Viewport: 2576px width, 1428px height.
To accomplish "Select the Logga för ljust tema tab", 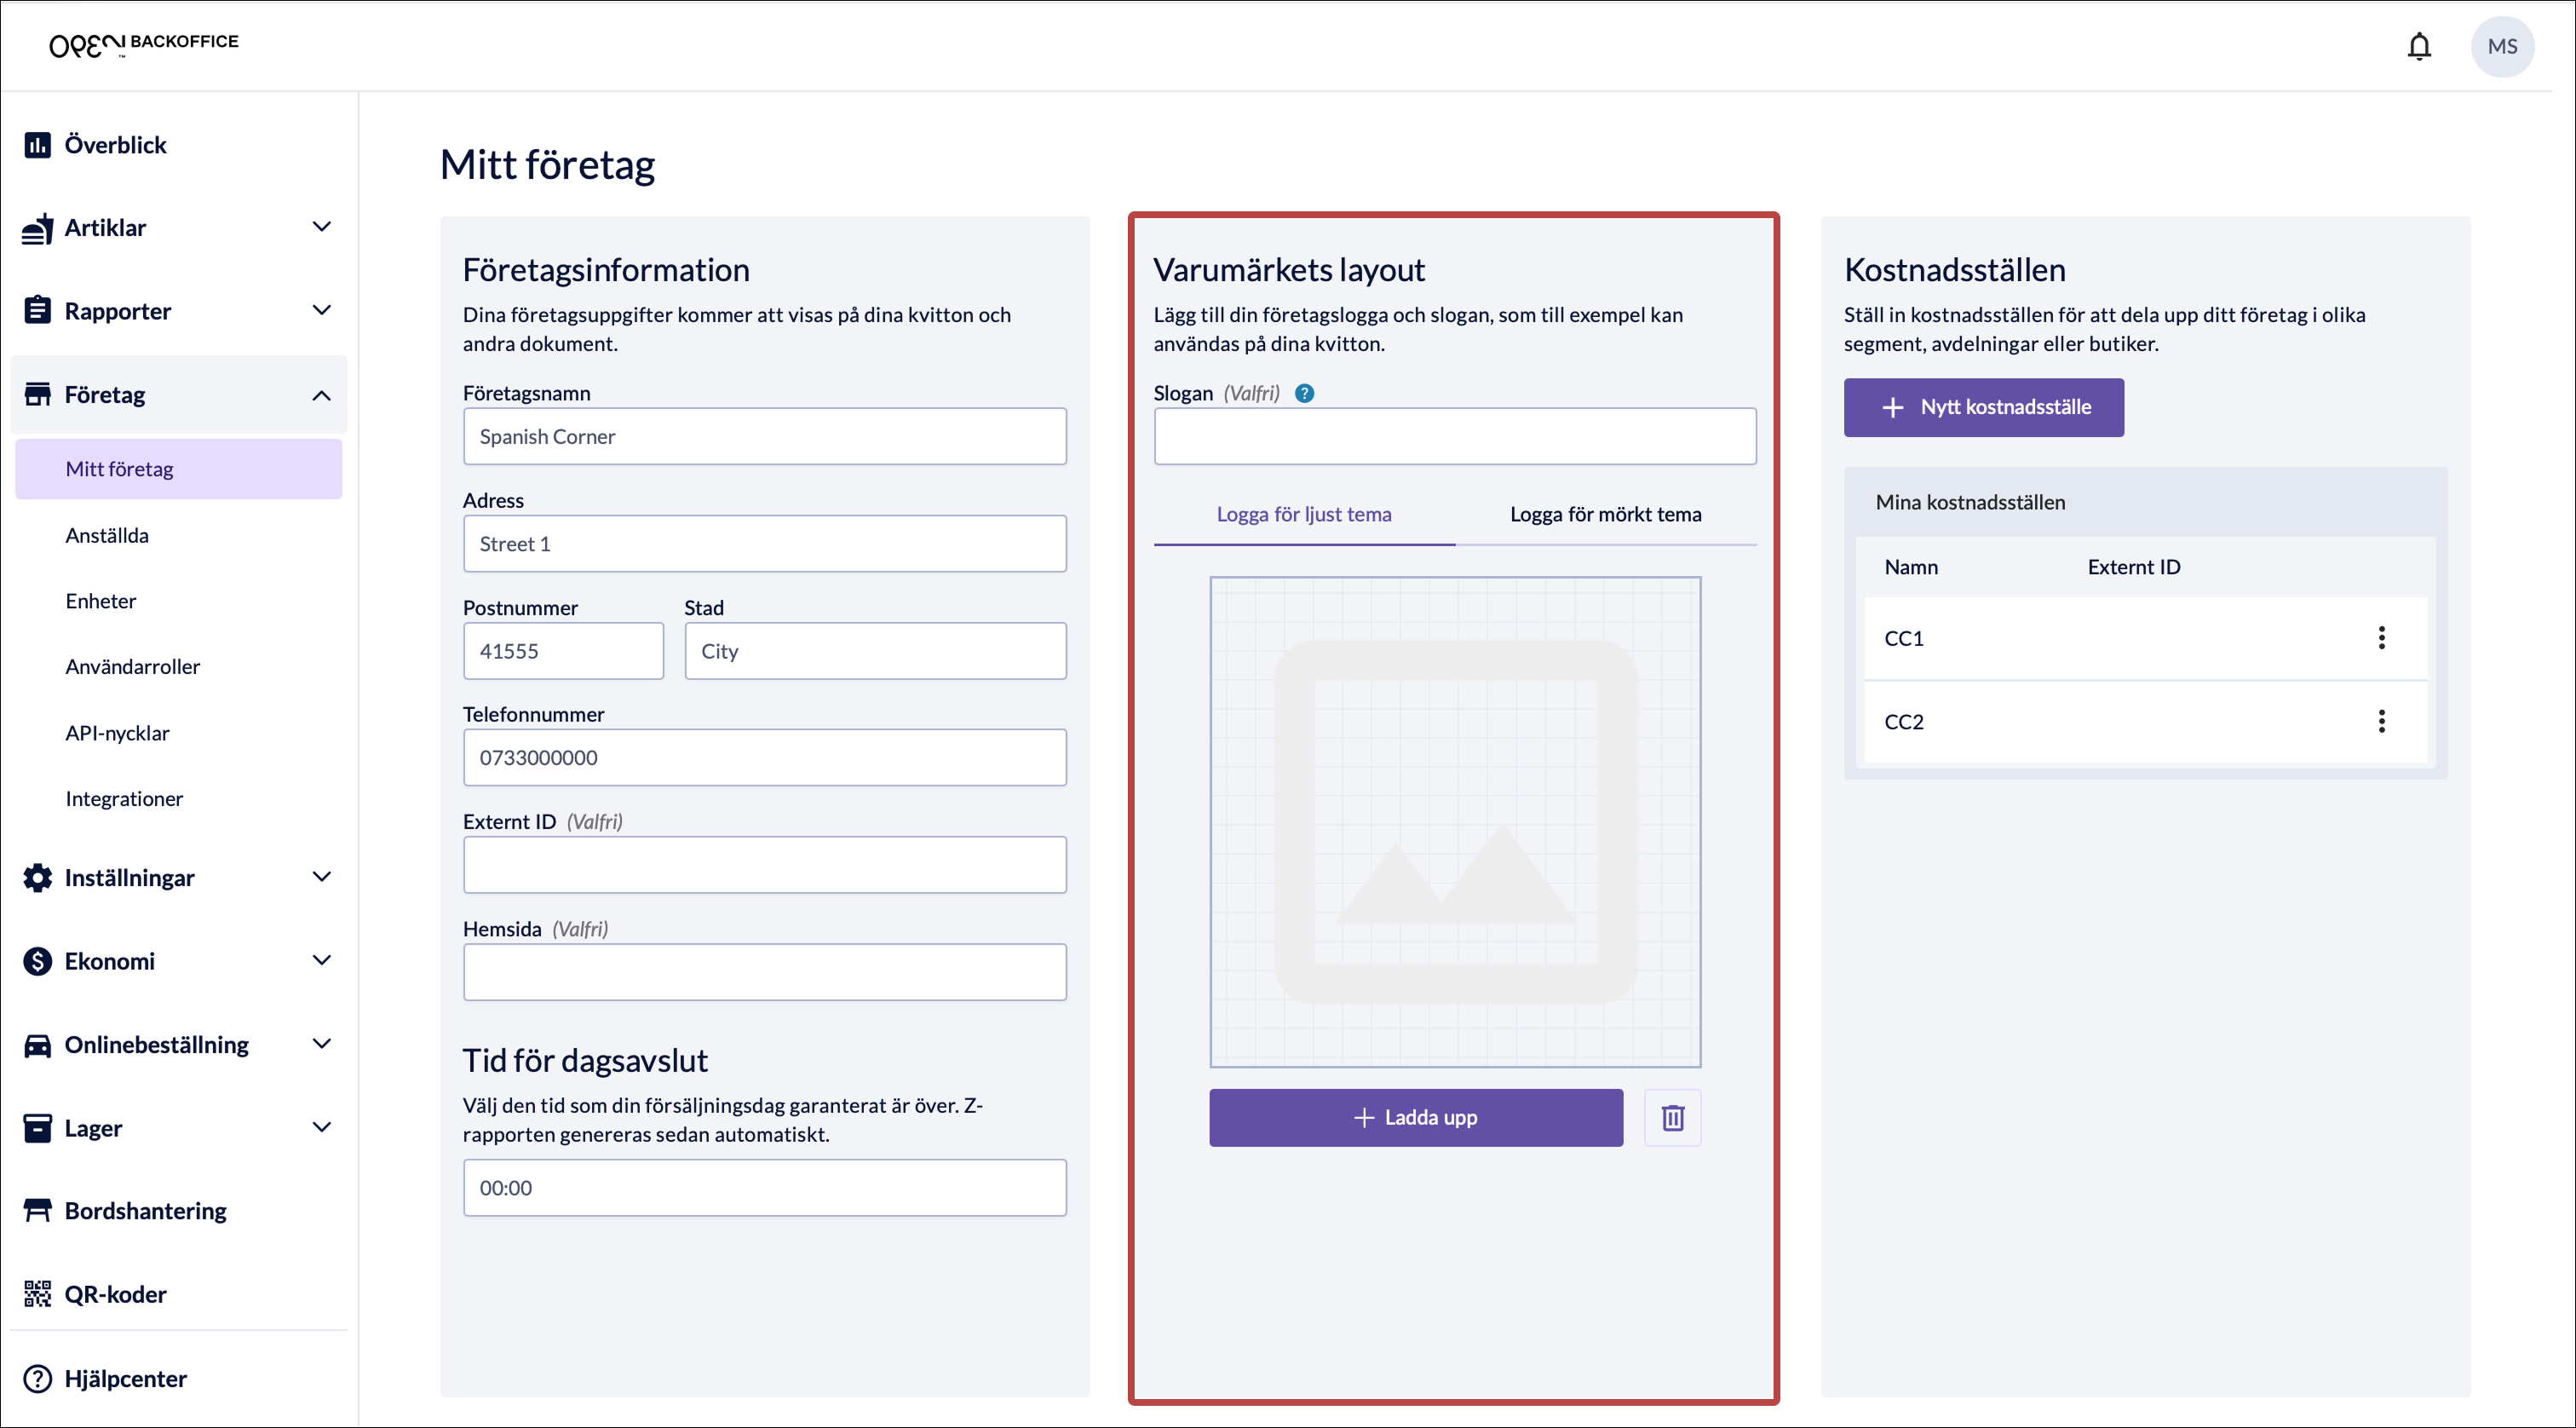I will [x=1303, y=514].
